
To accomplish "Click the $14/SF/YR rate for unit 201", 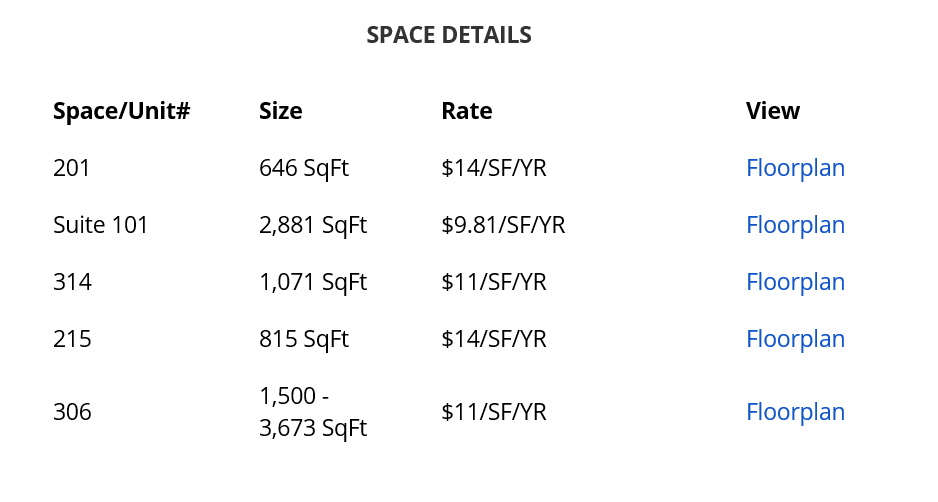I will coord(493,168).
